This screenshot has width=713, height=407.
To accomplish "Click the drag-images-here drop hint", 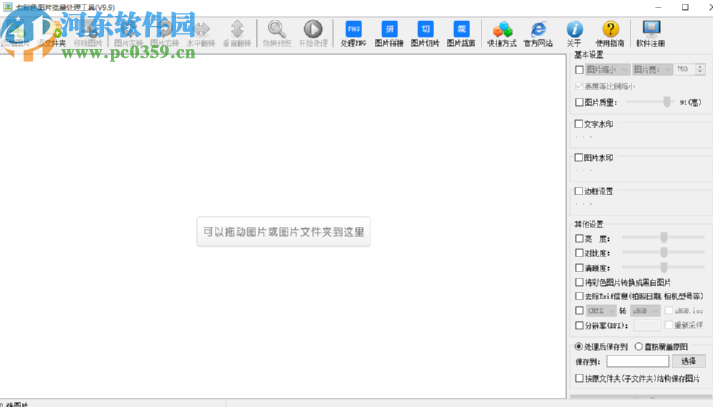I will [x=284, y=232].
